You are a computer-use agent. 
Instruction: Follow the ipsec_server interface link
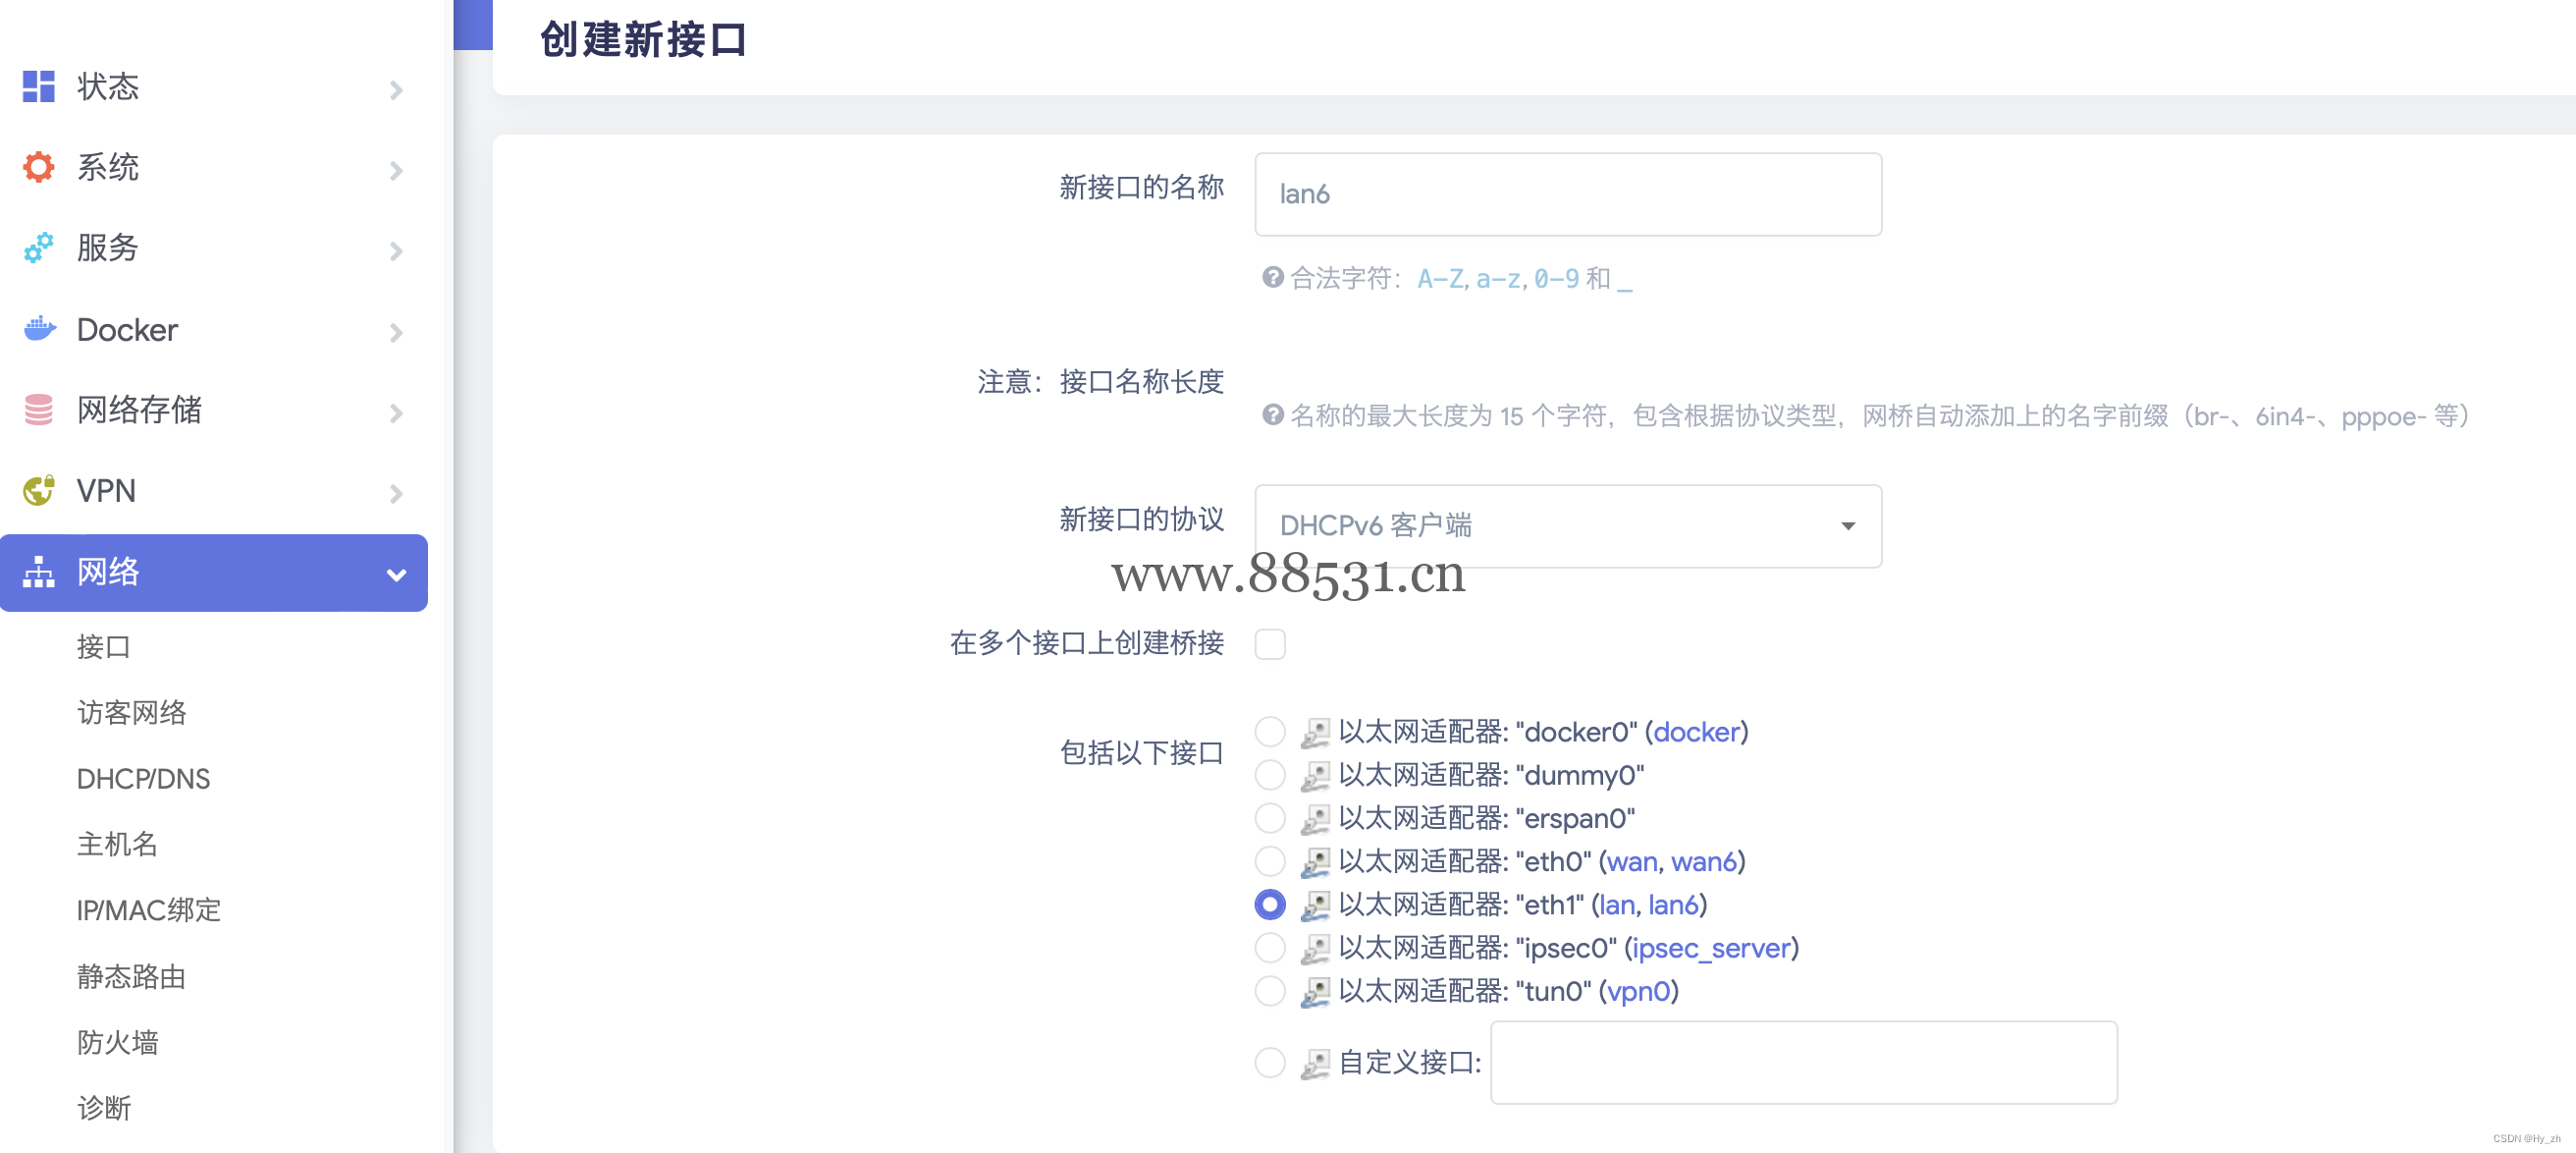click(x=1711, y=948)
